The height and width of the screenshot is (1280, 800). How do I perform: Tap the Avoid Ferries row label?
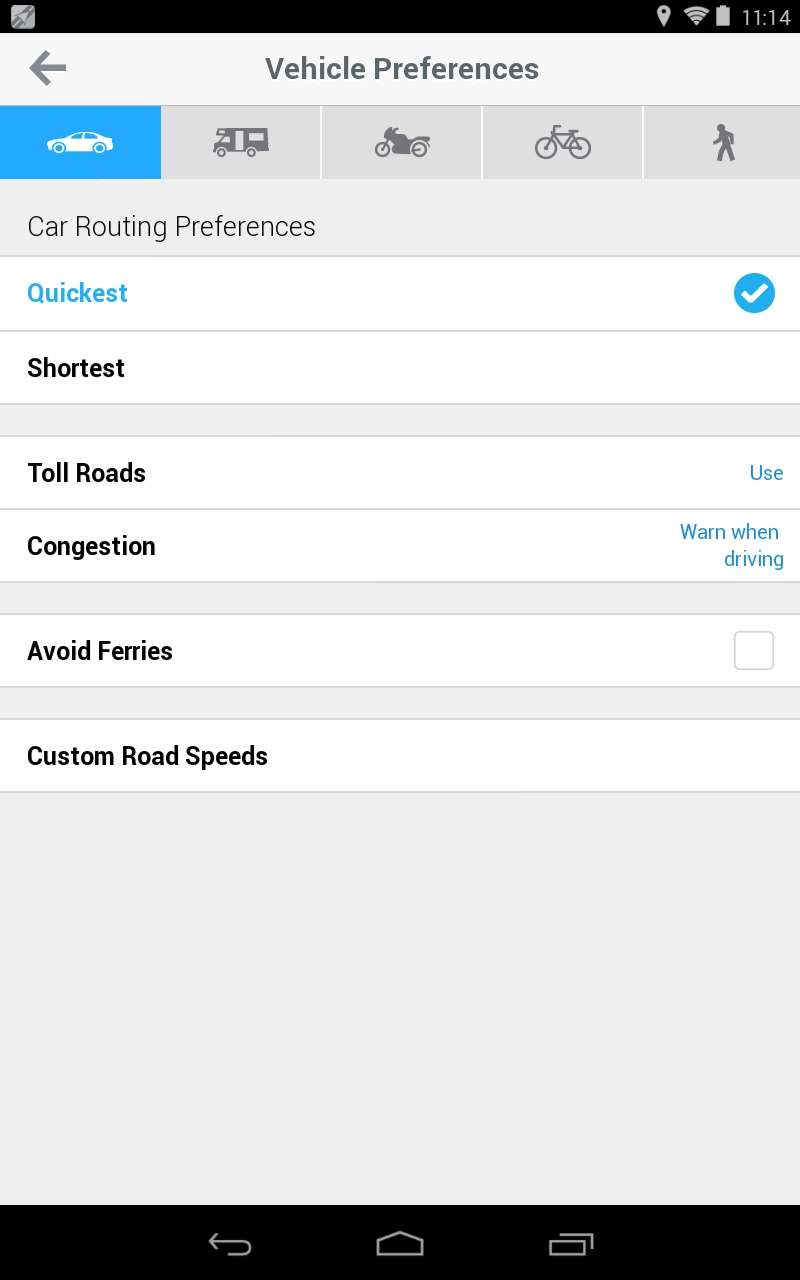pyautogui.click(x=100, y=651)
